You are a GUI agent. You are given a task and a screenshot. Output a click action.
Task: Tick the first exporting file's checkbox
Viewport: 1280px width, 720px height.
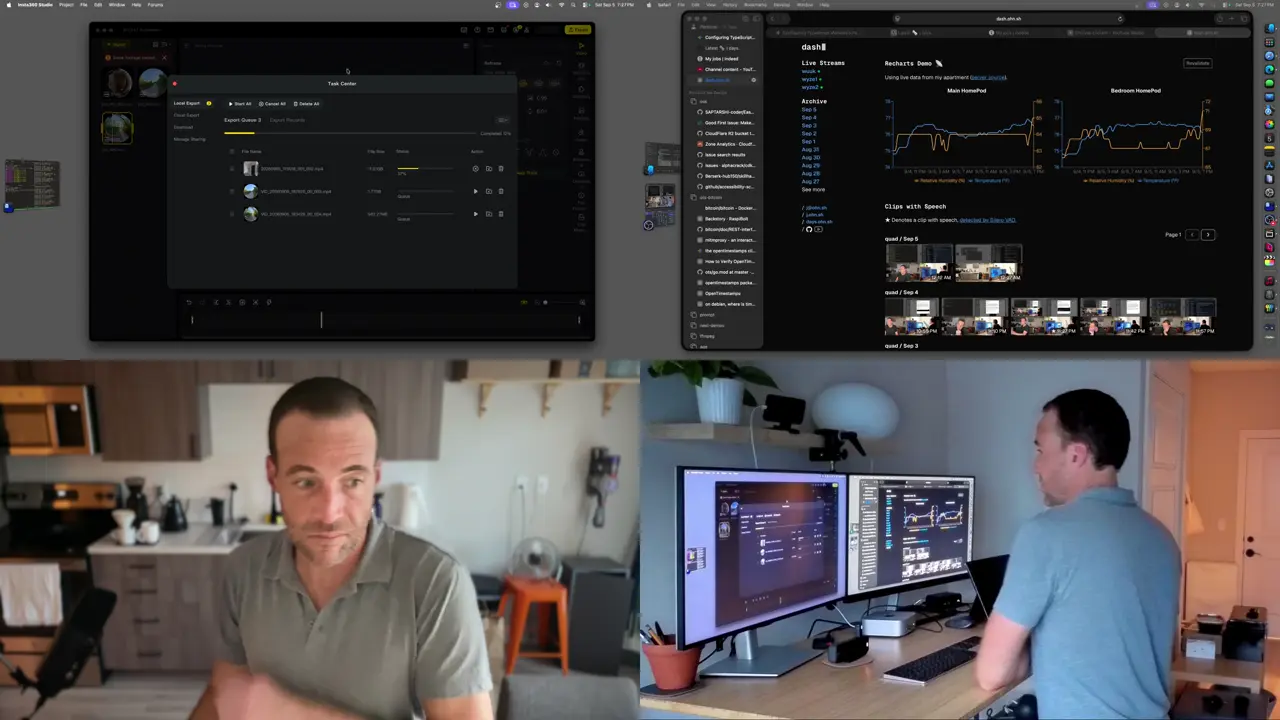(x=232, y=169)
